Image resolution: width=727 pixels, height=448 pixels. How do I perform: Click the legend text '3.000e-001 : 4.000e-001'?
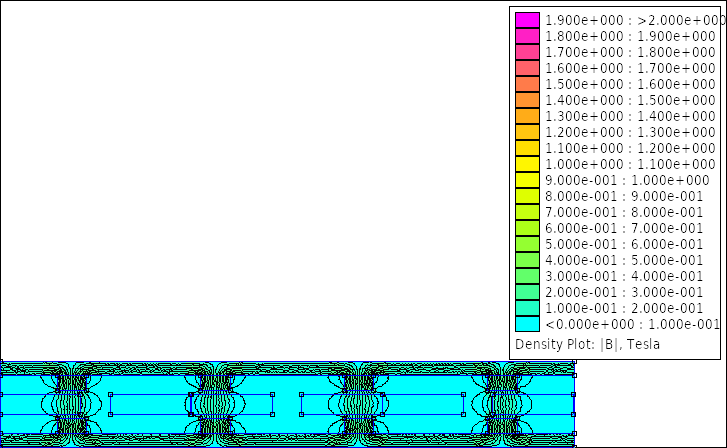tap(624, 276)
